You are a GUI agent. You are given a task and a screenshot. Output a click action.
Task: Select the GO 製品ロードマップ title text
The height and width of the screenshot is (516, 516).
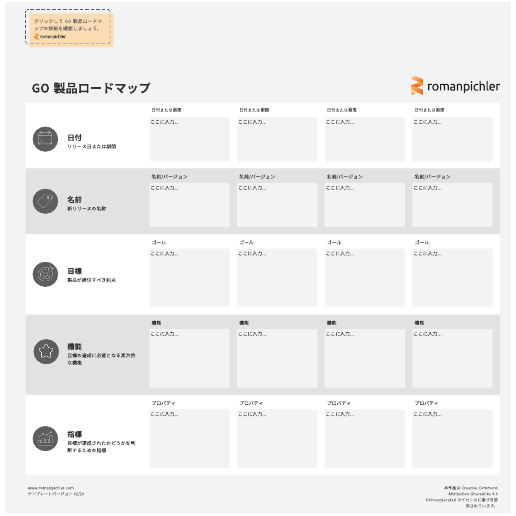pyautogui.click(x=91, y=88)
